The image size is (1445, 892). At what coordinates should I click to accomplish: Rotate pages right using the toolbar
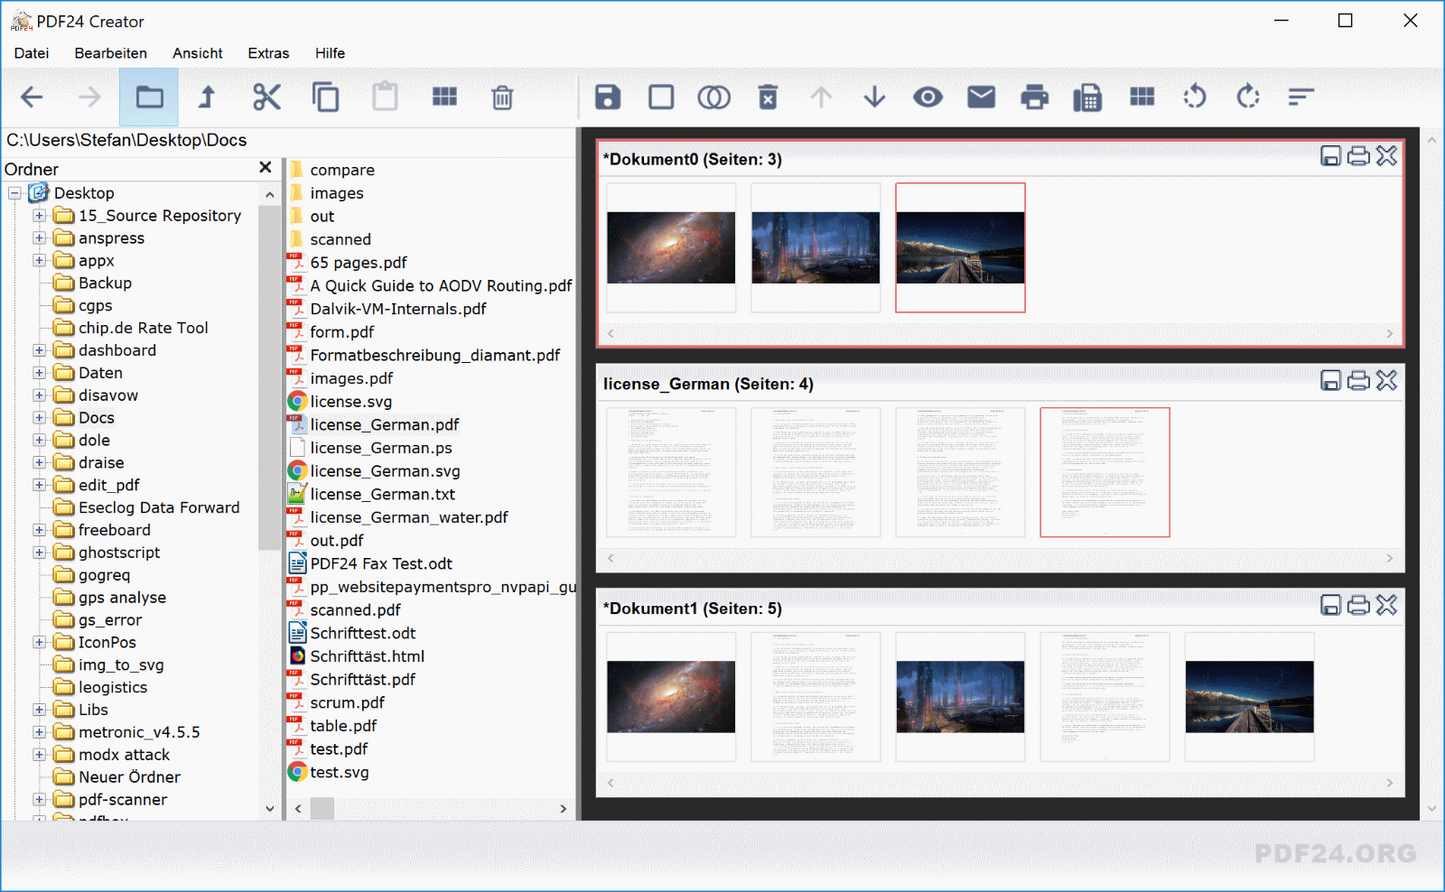[x=1248, y=97]
